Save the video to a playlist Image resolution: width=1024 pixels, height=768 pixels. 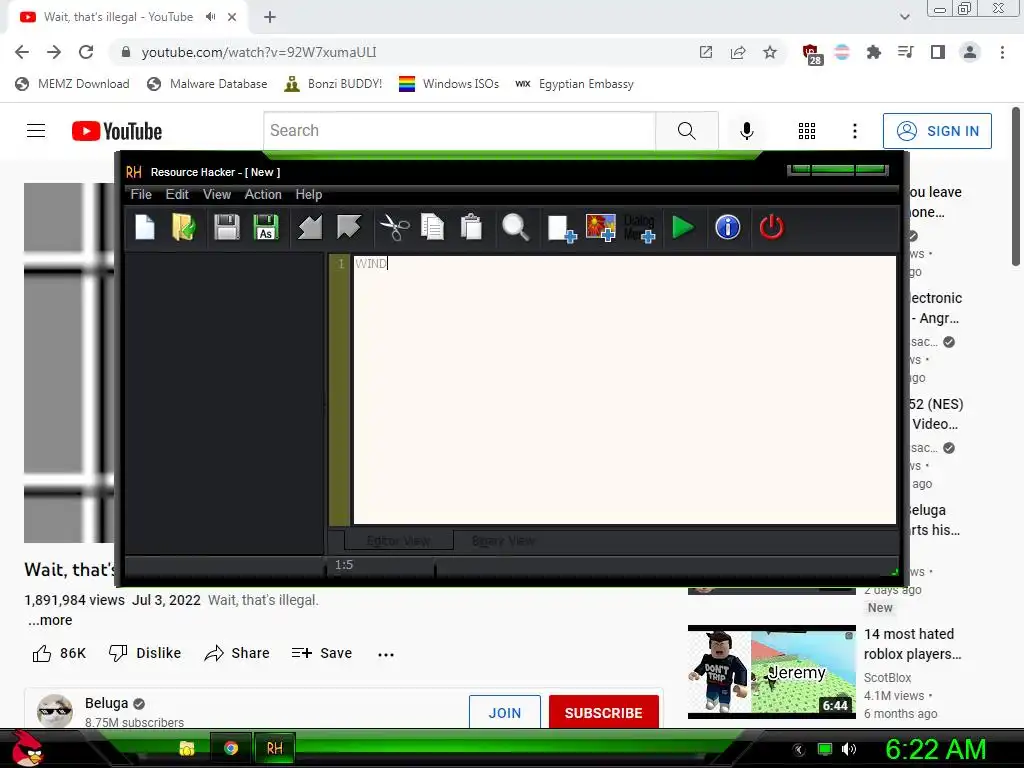[x=322, y=653]
